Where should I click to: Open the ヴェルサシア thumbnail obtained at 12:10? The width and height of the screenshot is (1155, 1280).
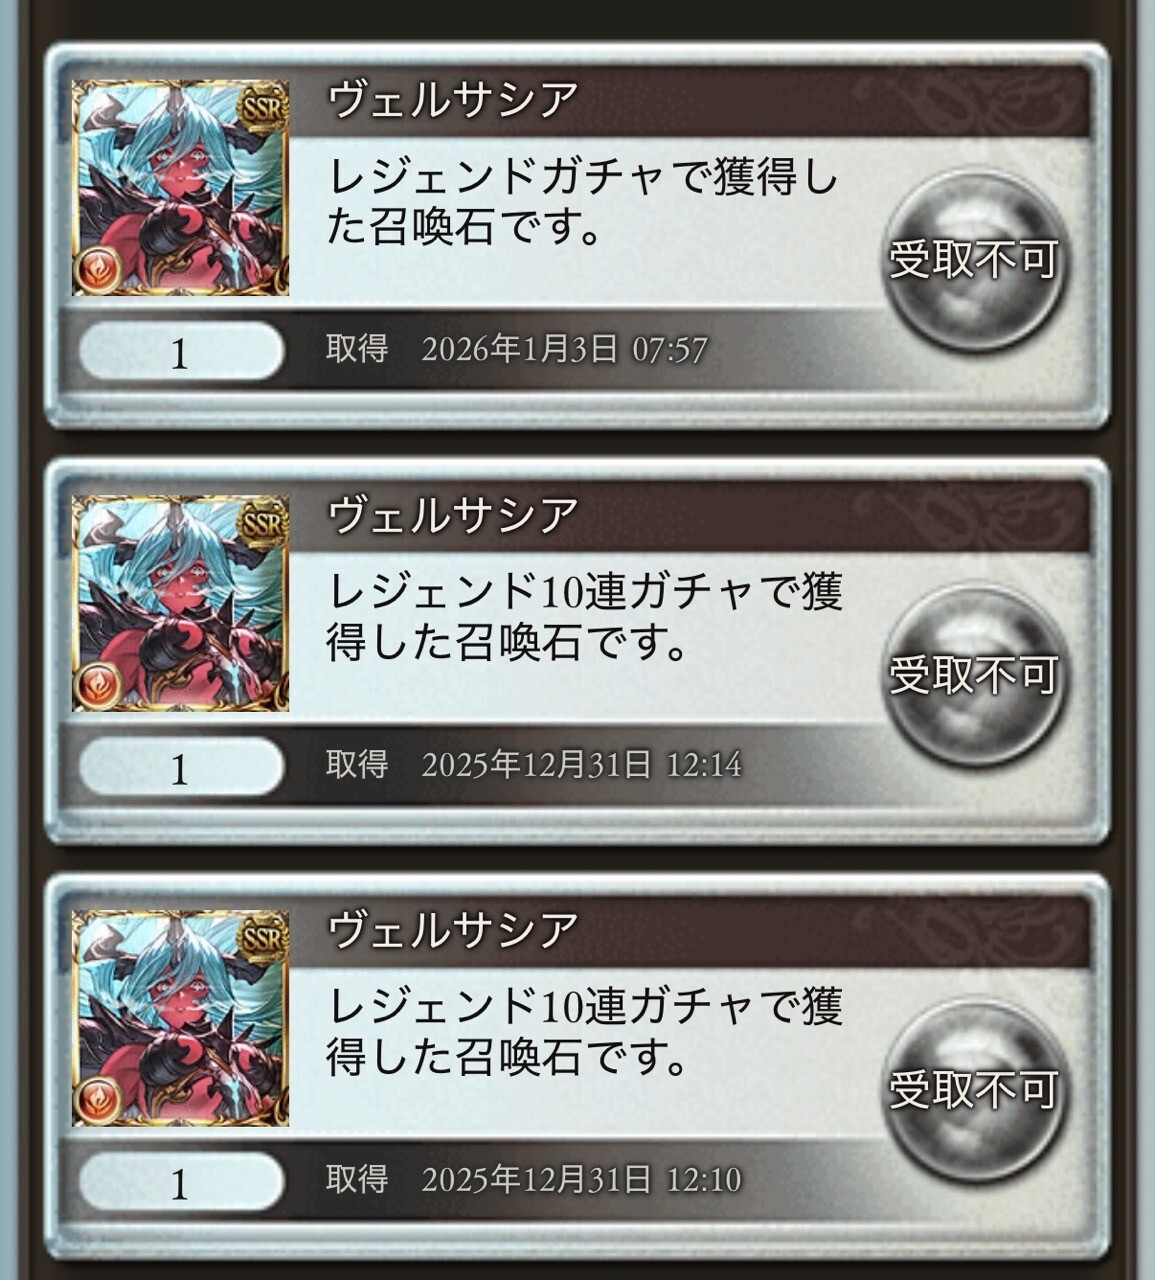click(180, 1018)
